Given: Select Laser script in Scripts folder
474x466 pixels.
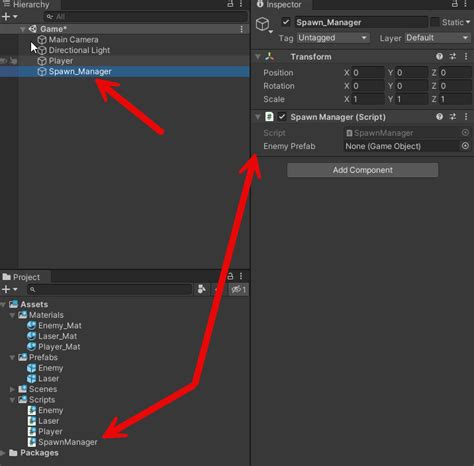Looking at the screenshot, I should [x=43, y=421].
